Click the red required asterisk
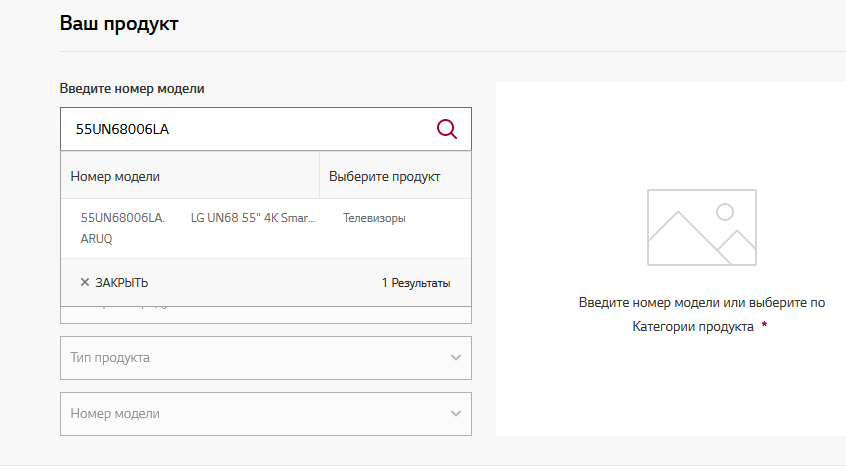 [x=764, y=326]
